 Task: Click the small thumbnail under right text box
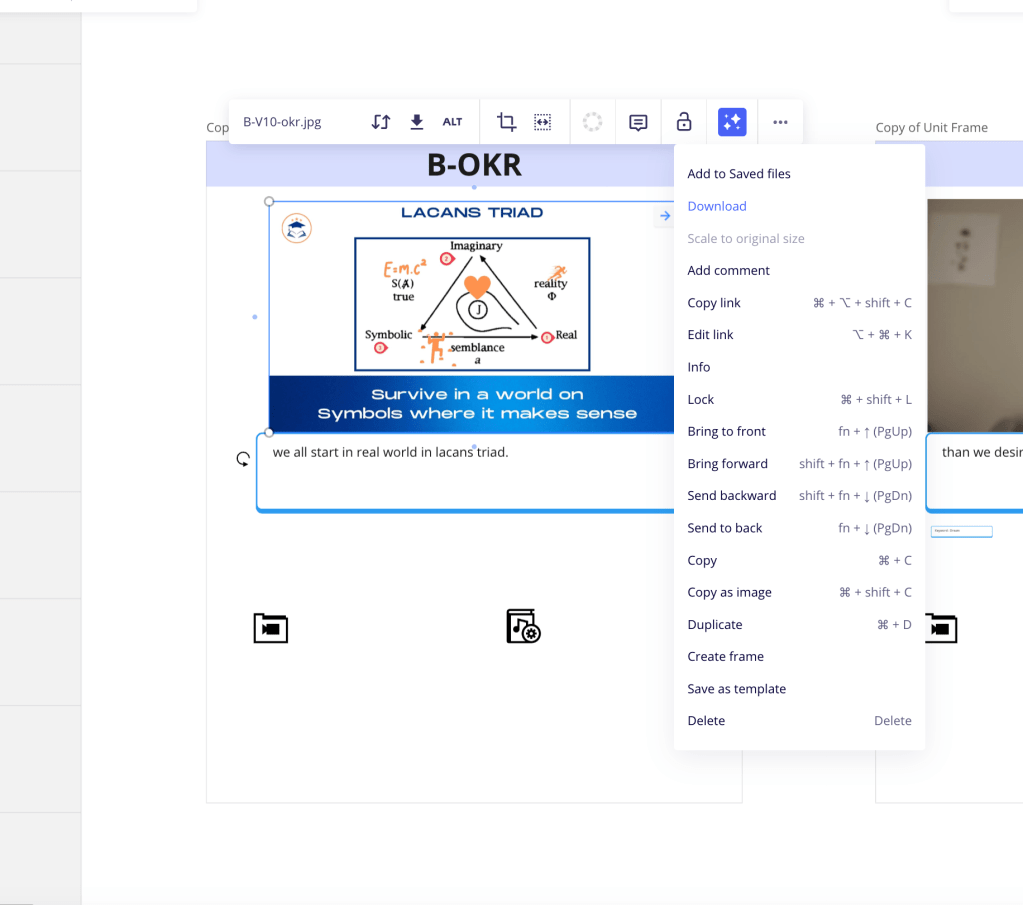click(x=962, y=532)
